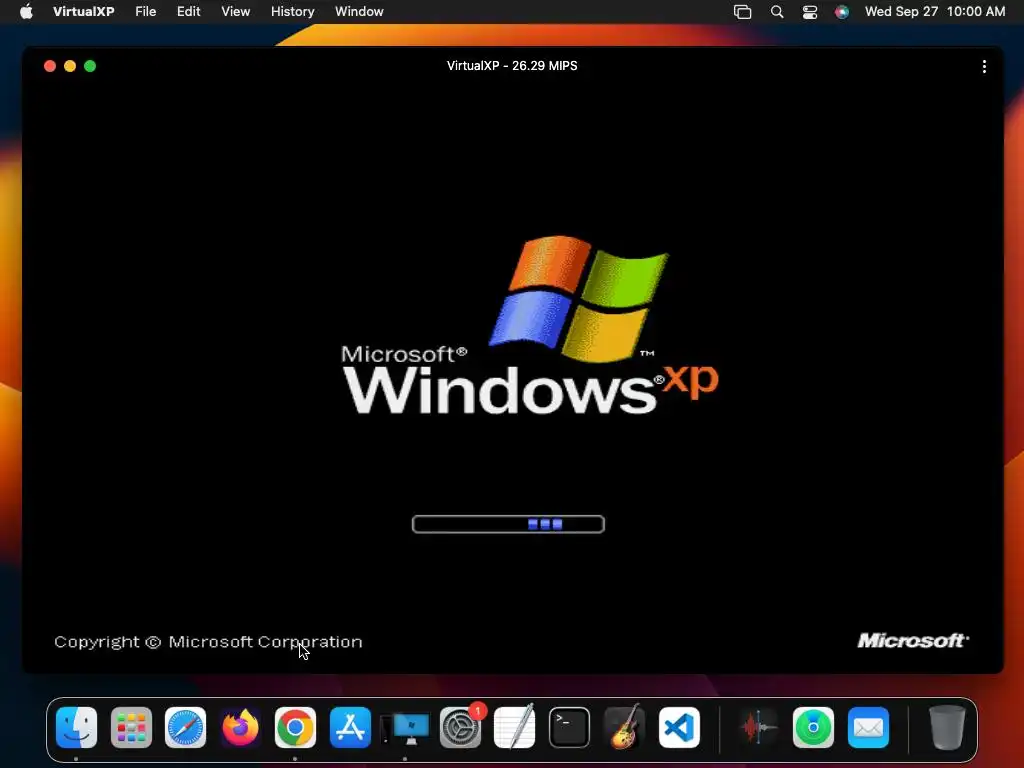Open Spotlight search in menu bar
This screenshot has width=1024, height=768.
(777, 12)
